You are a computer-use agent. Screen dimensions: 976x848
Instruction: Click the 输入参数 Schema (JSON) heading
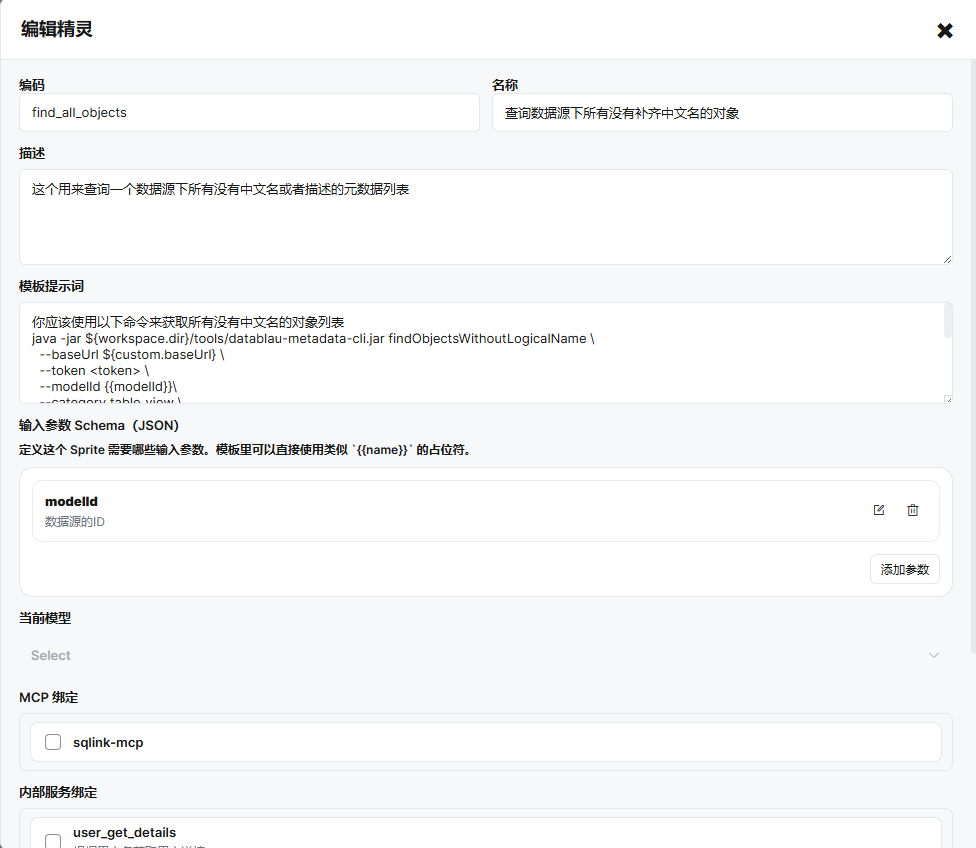tap(99, 425)
